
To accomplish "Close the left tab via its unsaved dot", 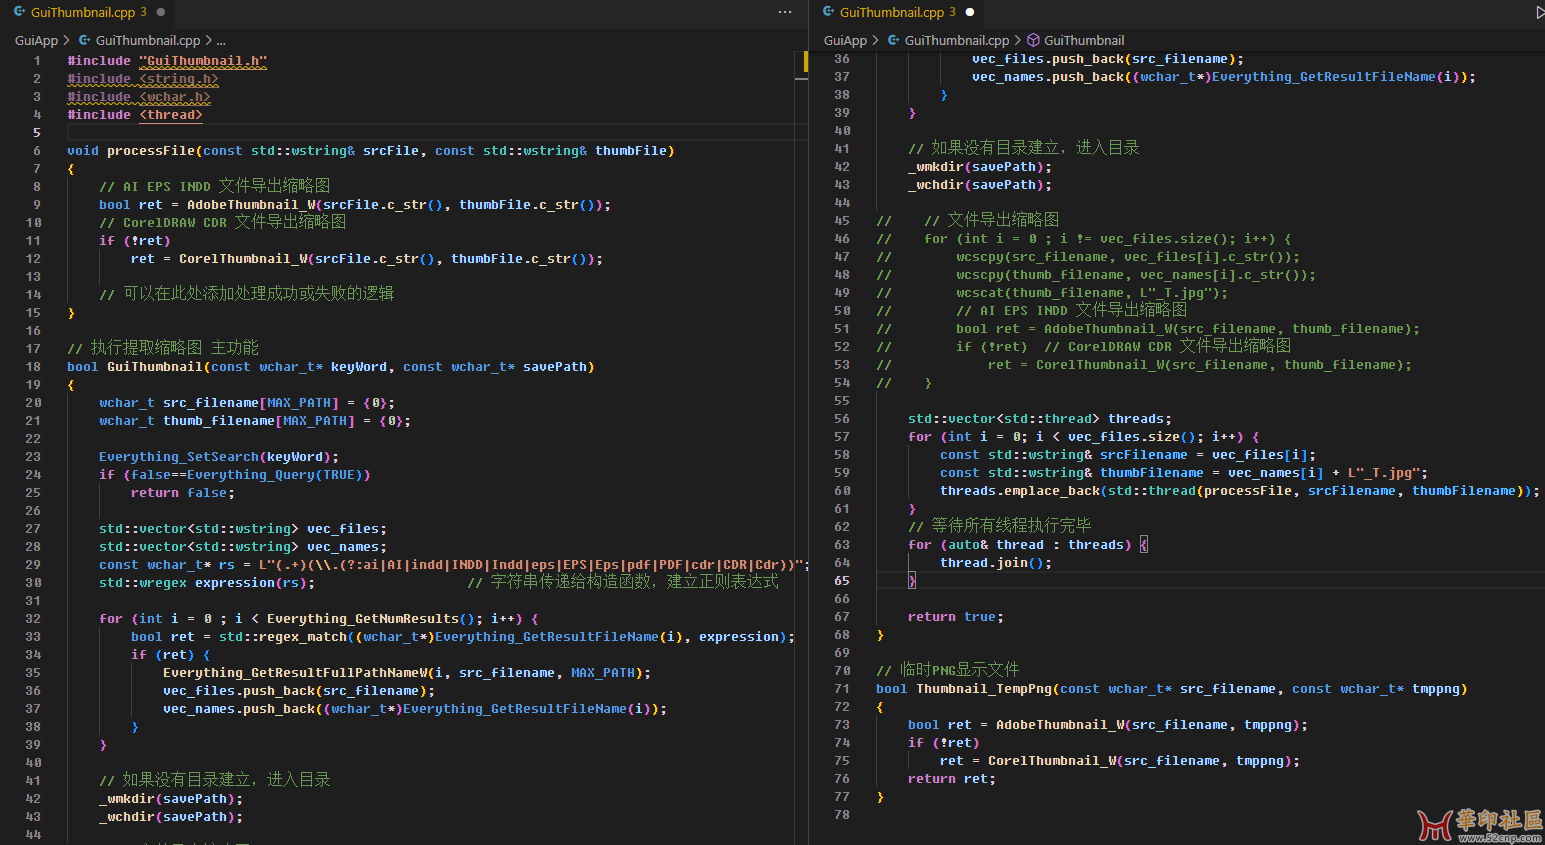I will click(x=161, y=12).
